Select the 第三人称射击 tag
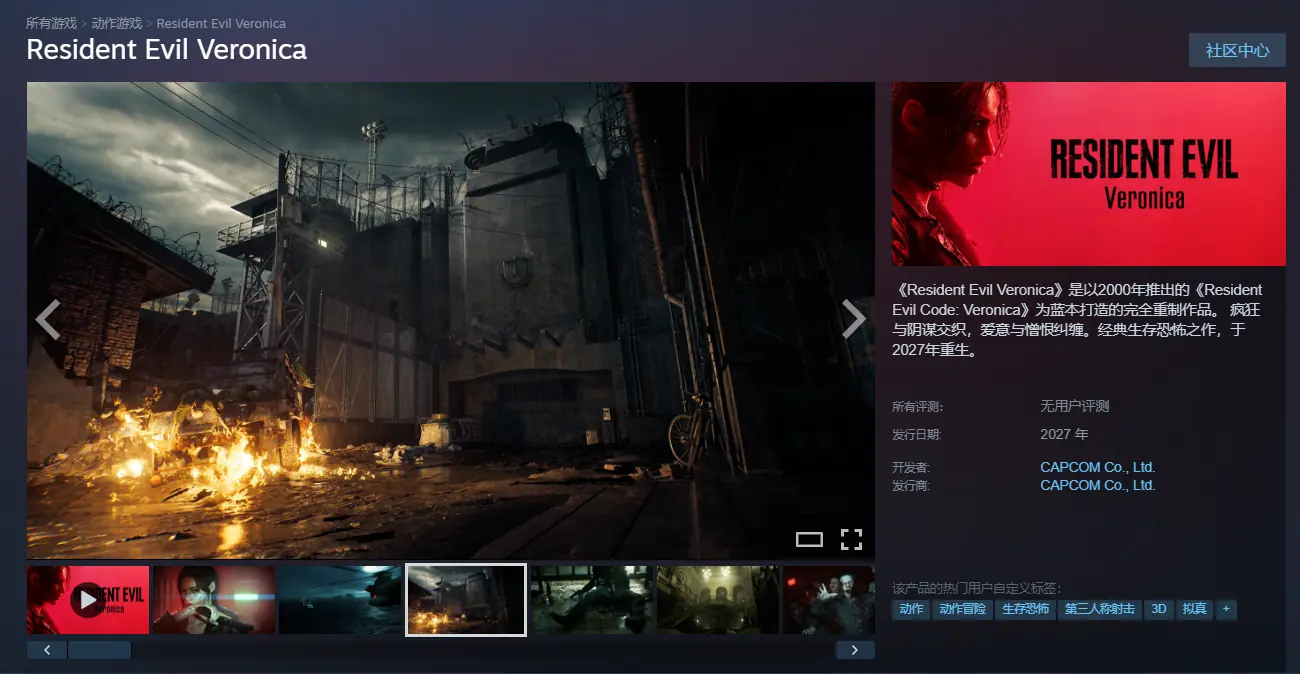The height and width of the screenshot is (674, 1300). pyautogui.click(x=1100, y=608)
